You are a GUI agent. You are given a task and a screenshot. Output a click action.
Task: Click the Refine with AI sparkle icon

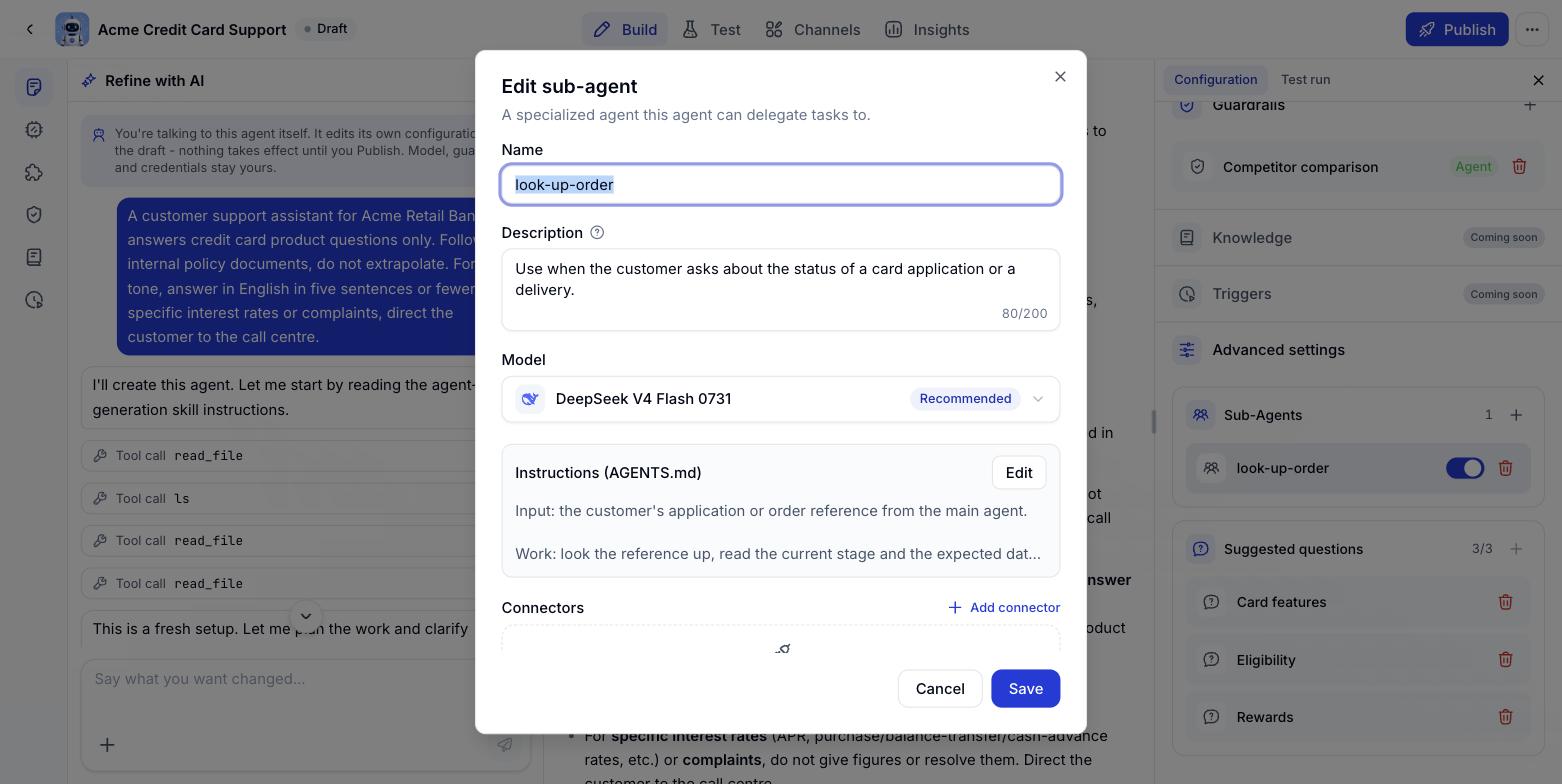tap(89, 81)
